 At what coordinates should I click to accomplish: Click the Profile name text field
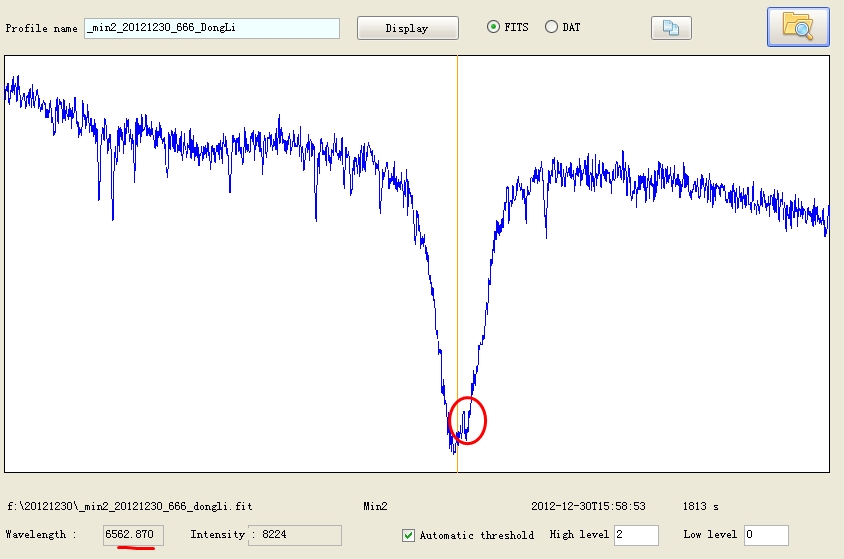211,28
